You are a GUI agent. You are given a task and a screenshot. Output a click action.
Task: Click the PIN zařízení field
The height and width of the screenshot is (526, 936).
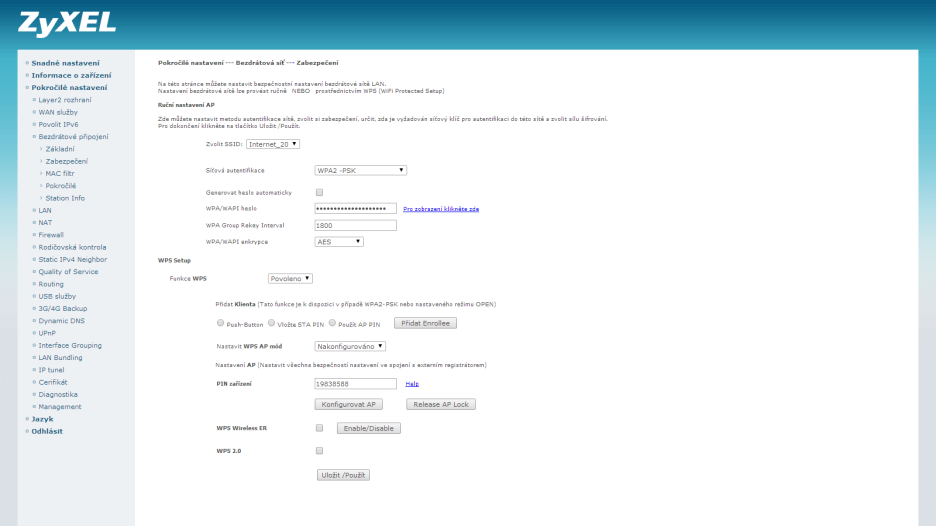(355, 384)
